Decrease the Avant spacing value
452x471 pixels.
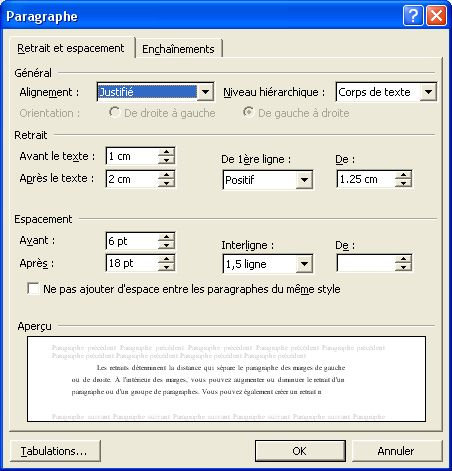click(166, 245)
